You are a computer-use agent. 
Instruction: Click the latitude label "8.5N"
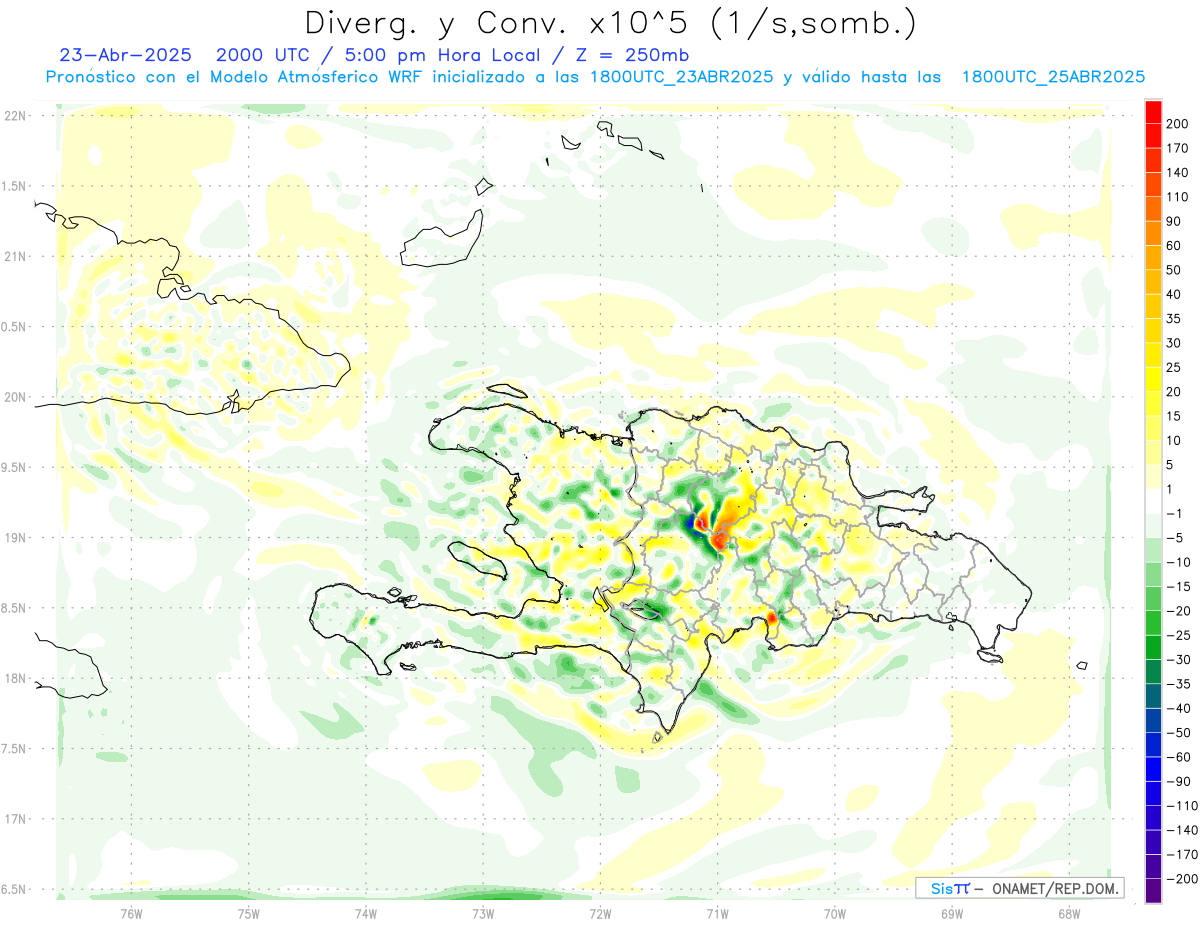click(14, 608)
